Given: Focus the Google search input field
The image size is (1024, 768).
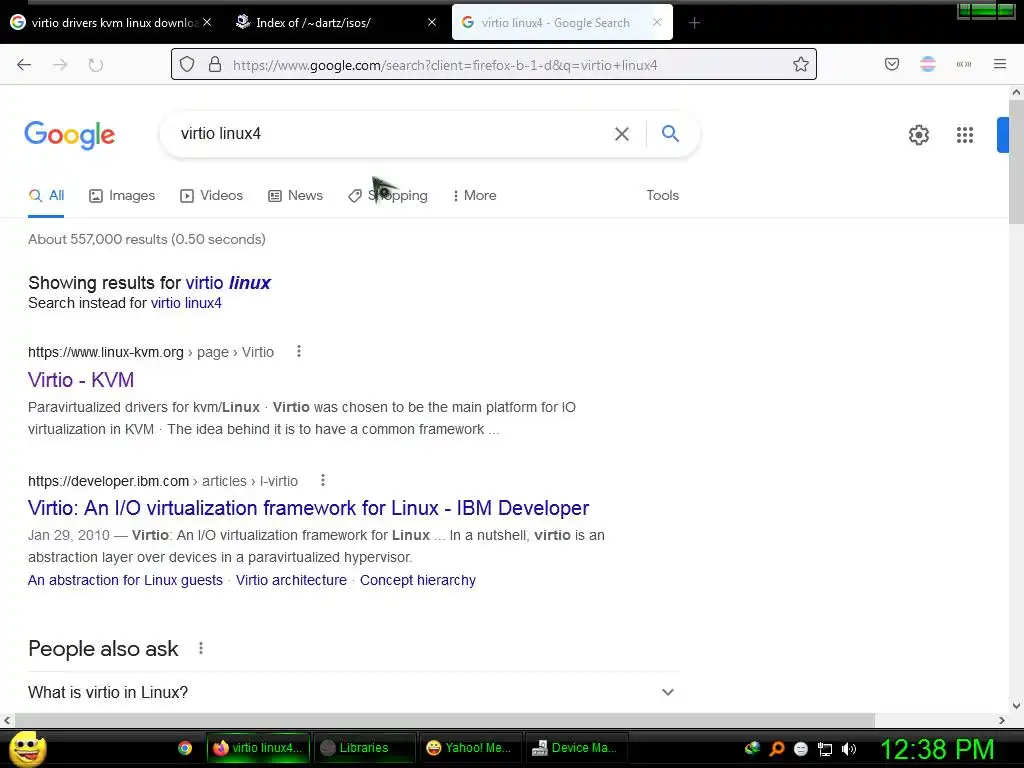Looking at the screenshot, I should (392, 134).
